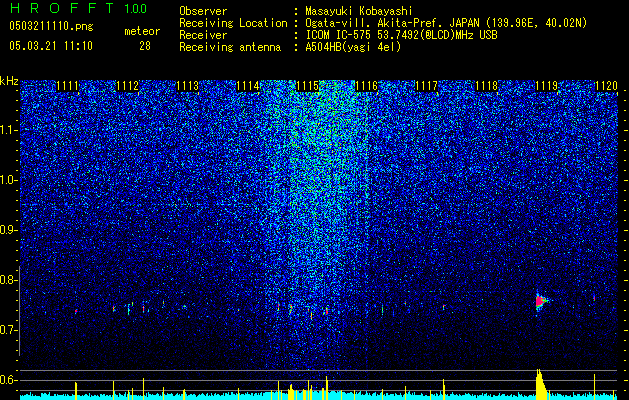This screenshot has width=629, height=400.
Task: Click the date stamp 05.03.21 11:10
Action: coord(51,46)
